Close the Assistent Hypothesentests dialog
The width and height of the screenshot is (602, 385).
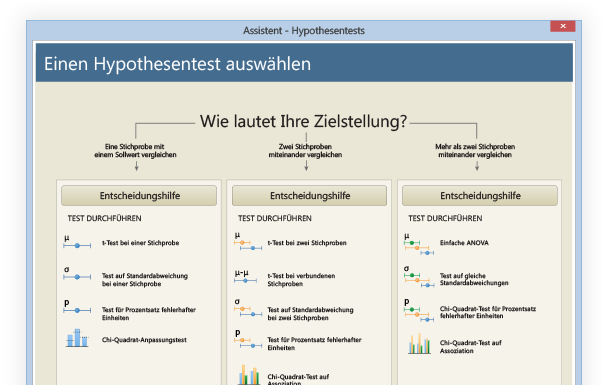coord(562,26)
